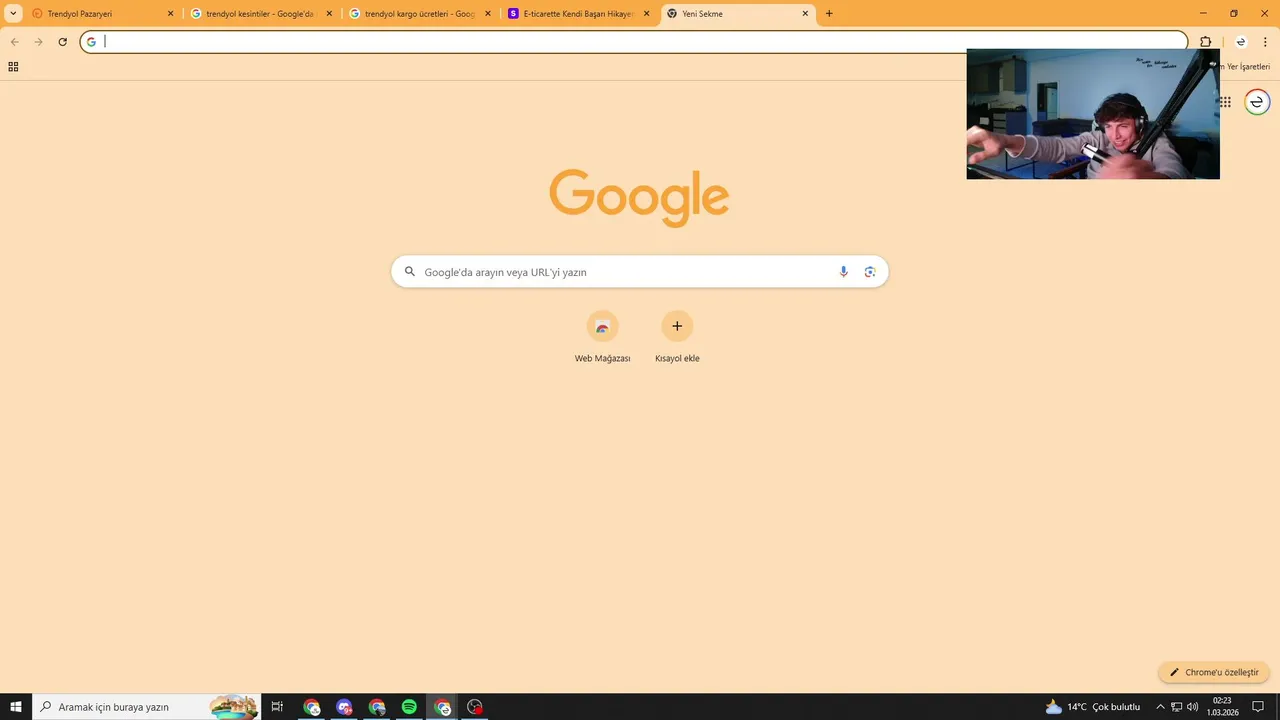
Task: Search by image with Google Lens icon
Action: [x=870, y=272]
